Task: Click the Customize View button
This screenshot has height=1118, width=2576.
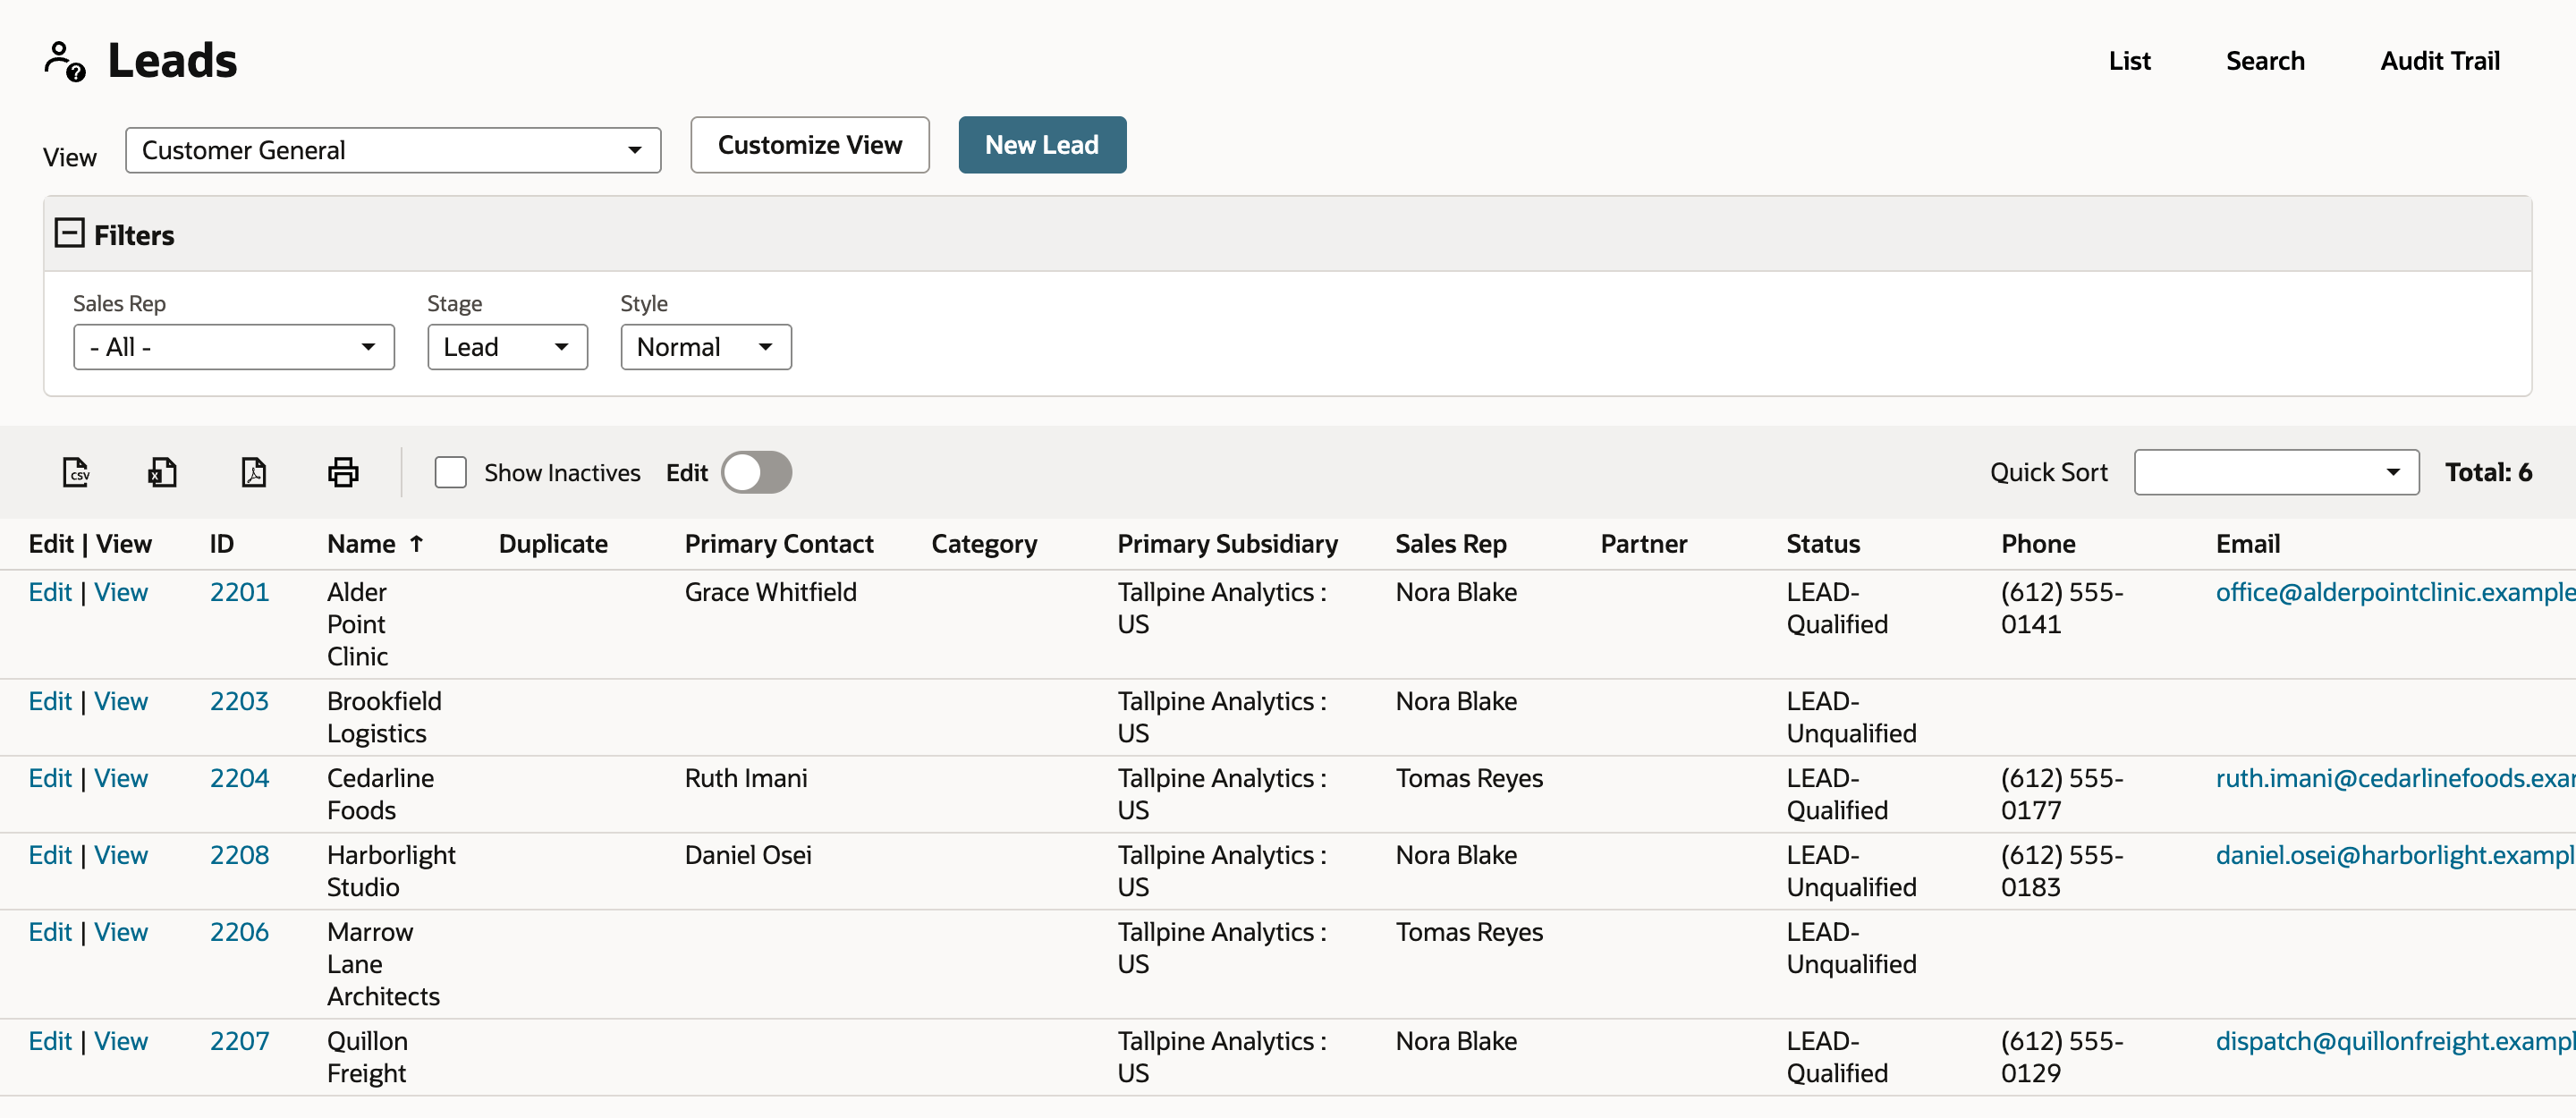Action: (x=810, y=145)
